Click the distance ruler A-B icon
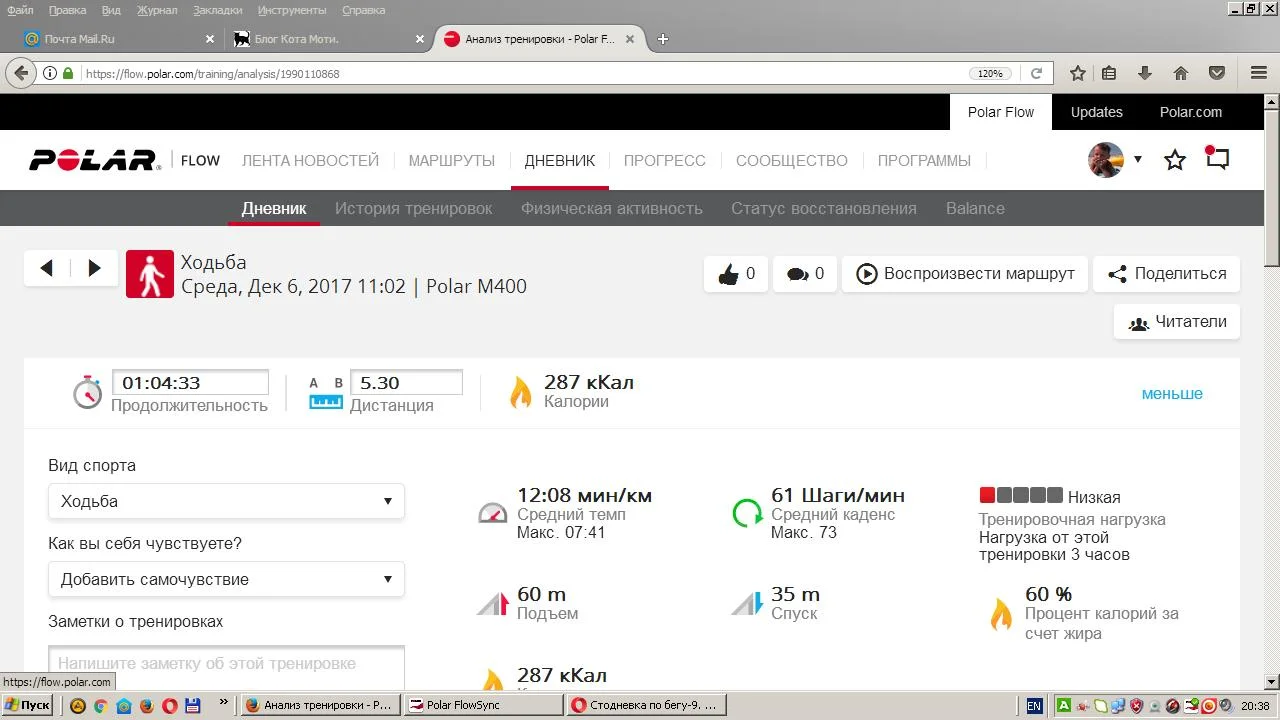The width and height of the screenshot is (1280, 720). (x=326, y=393)
